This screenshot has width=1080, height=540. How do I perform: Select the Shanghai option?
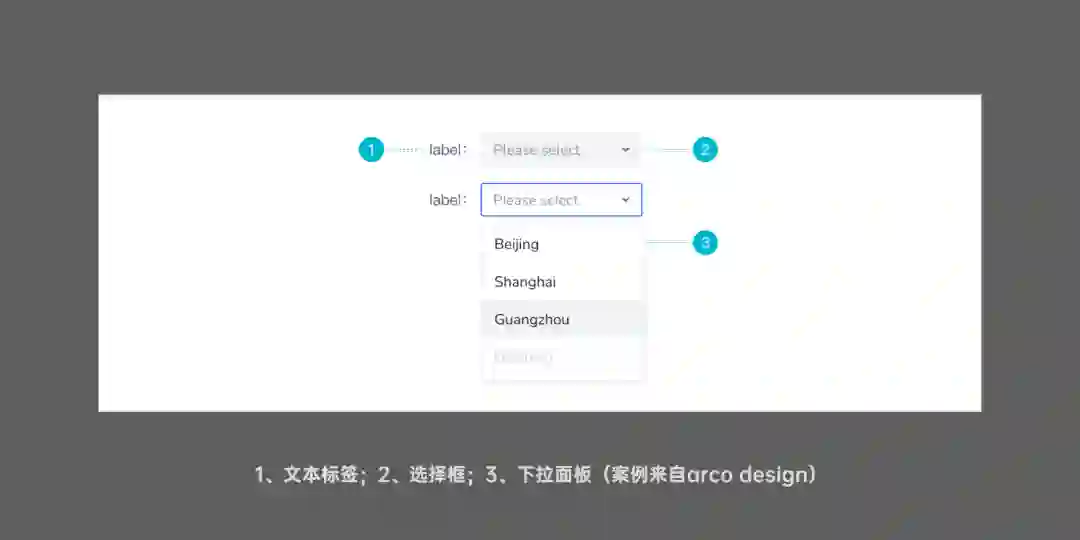(563, 282)
